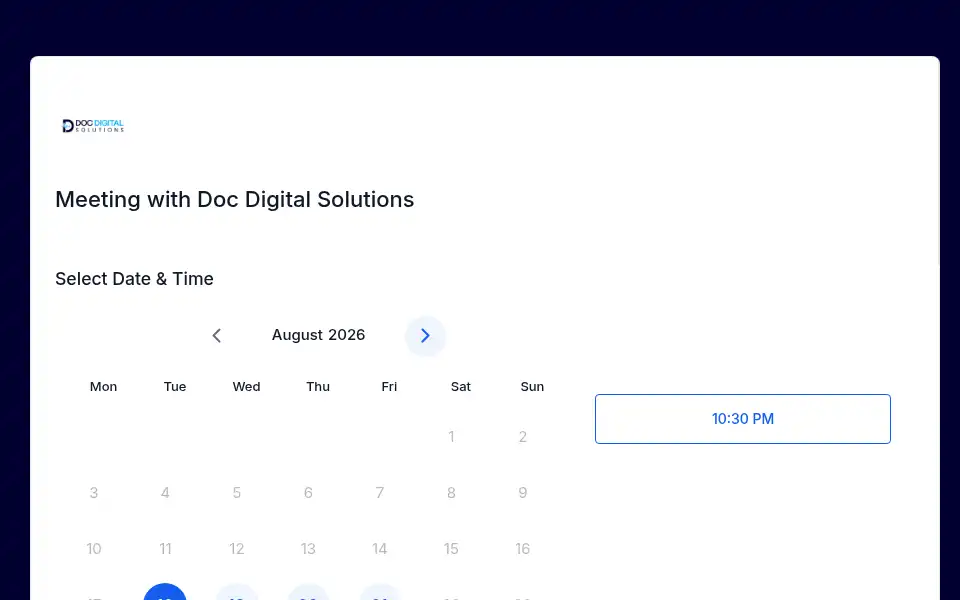
Task: Click the Select Date & Time heading
Action: (x=134, y=279)
